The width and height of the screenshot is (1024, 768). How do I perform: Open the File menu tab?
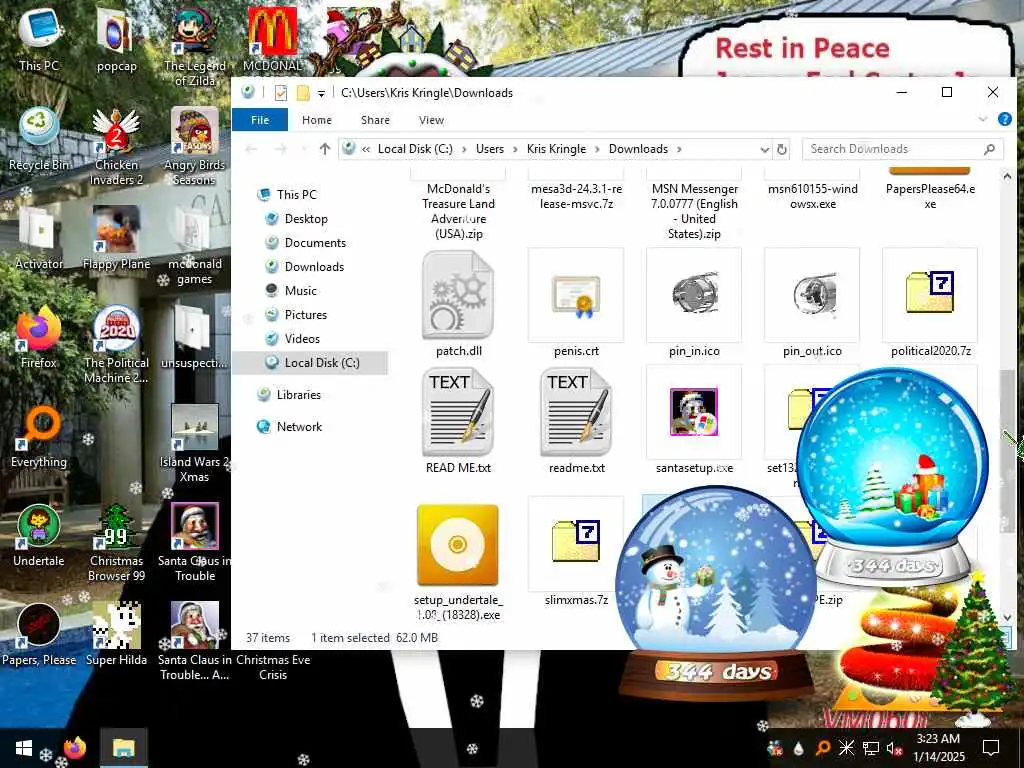(260, 120)
